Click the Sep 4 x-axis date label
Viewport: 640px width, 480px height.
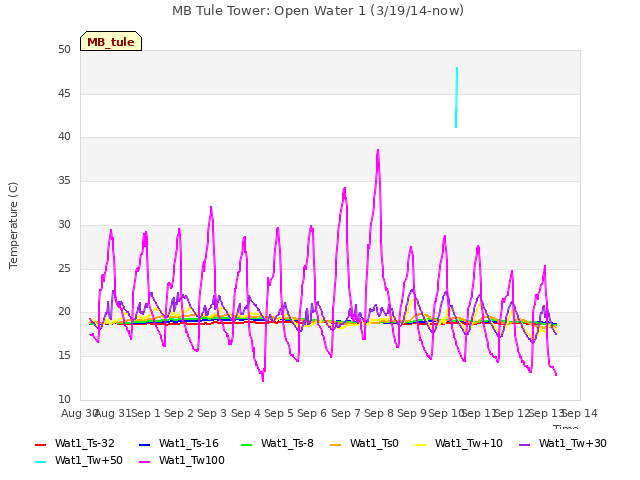(246, 413)
